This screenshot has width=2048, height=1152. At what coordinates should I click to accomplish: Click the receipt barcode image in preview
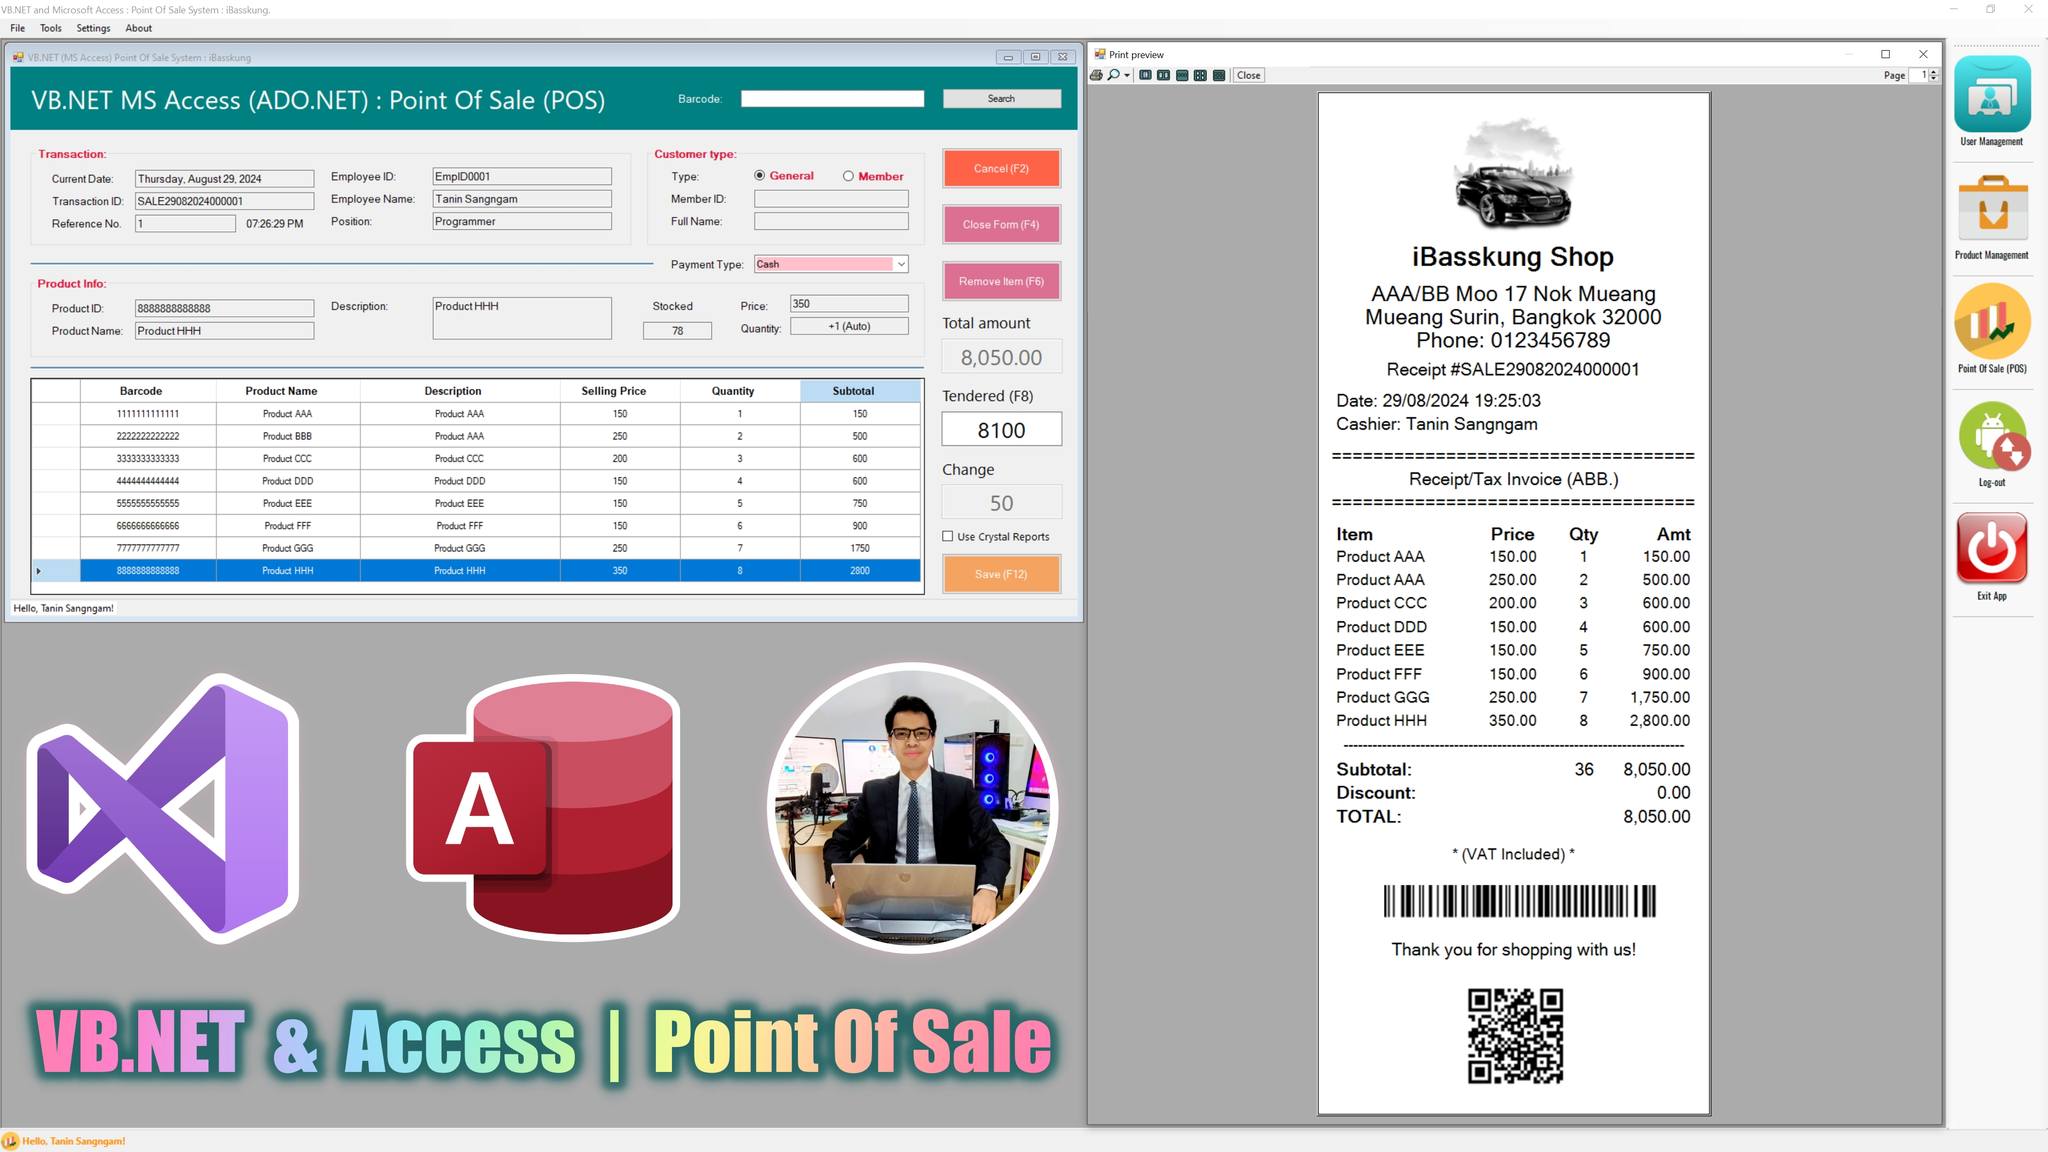pos(1519,901)
